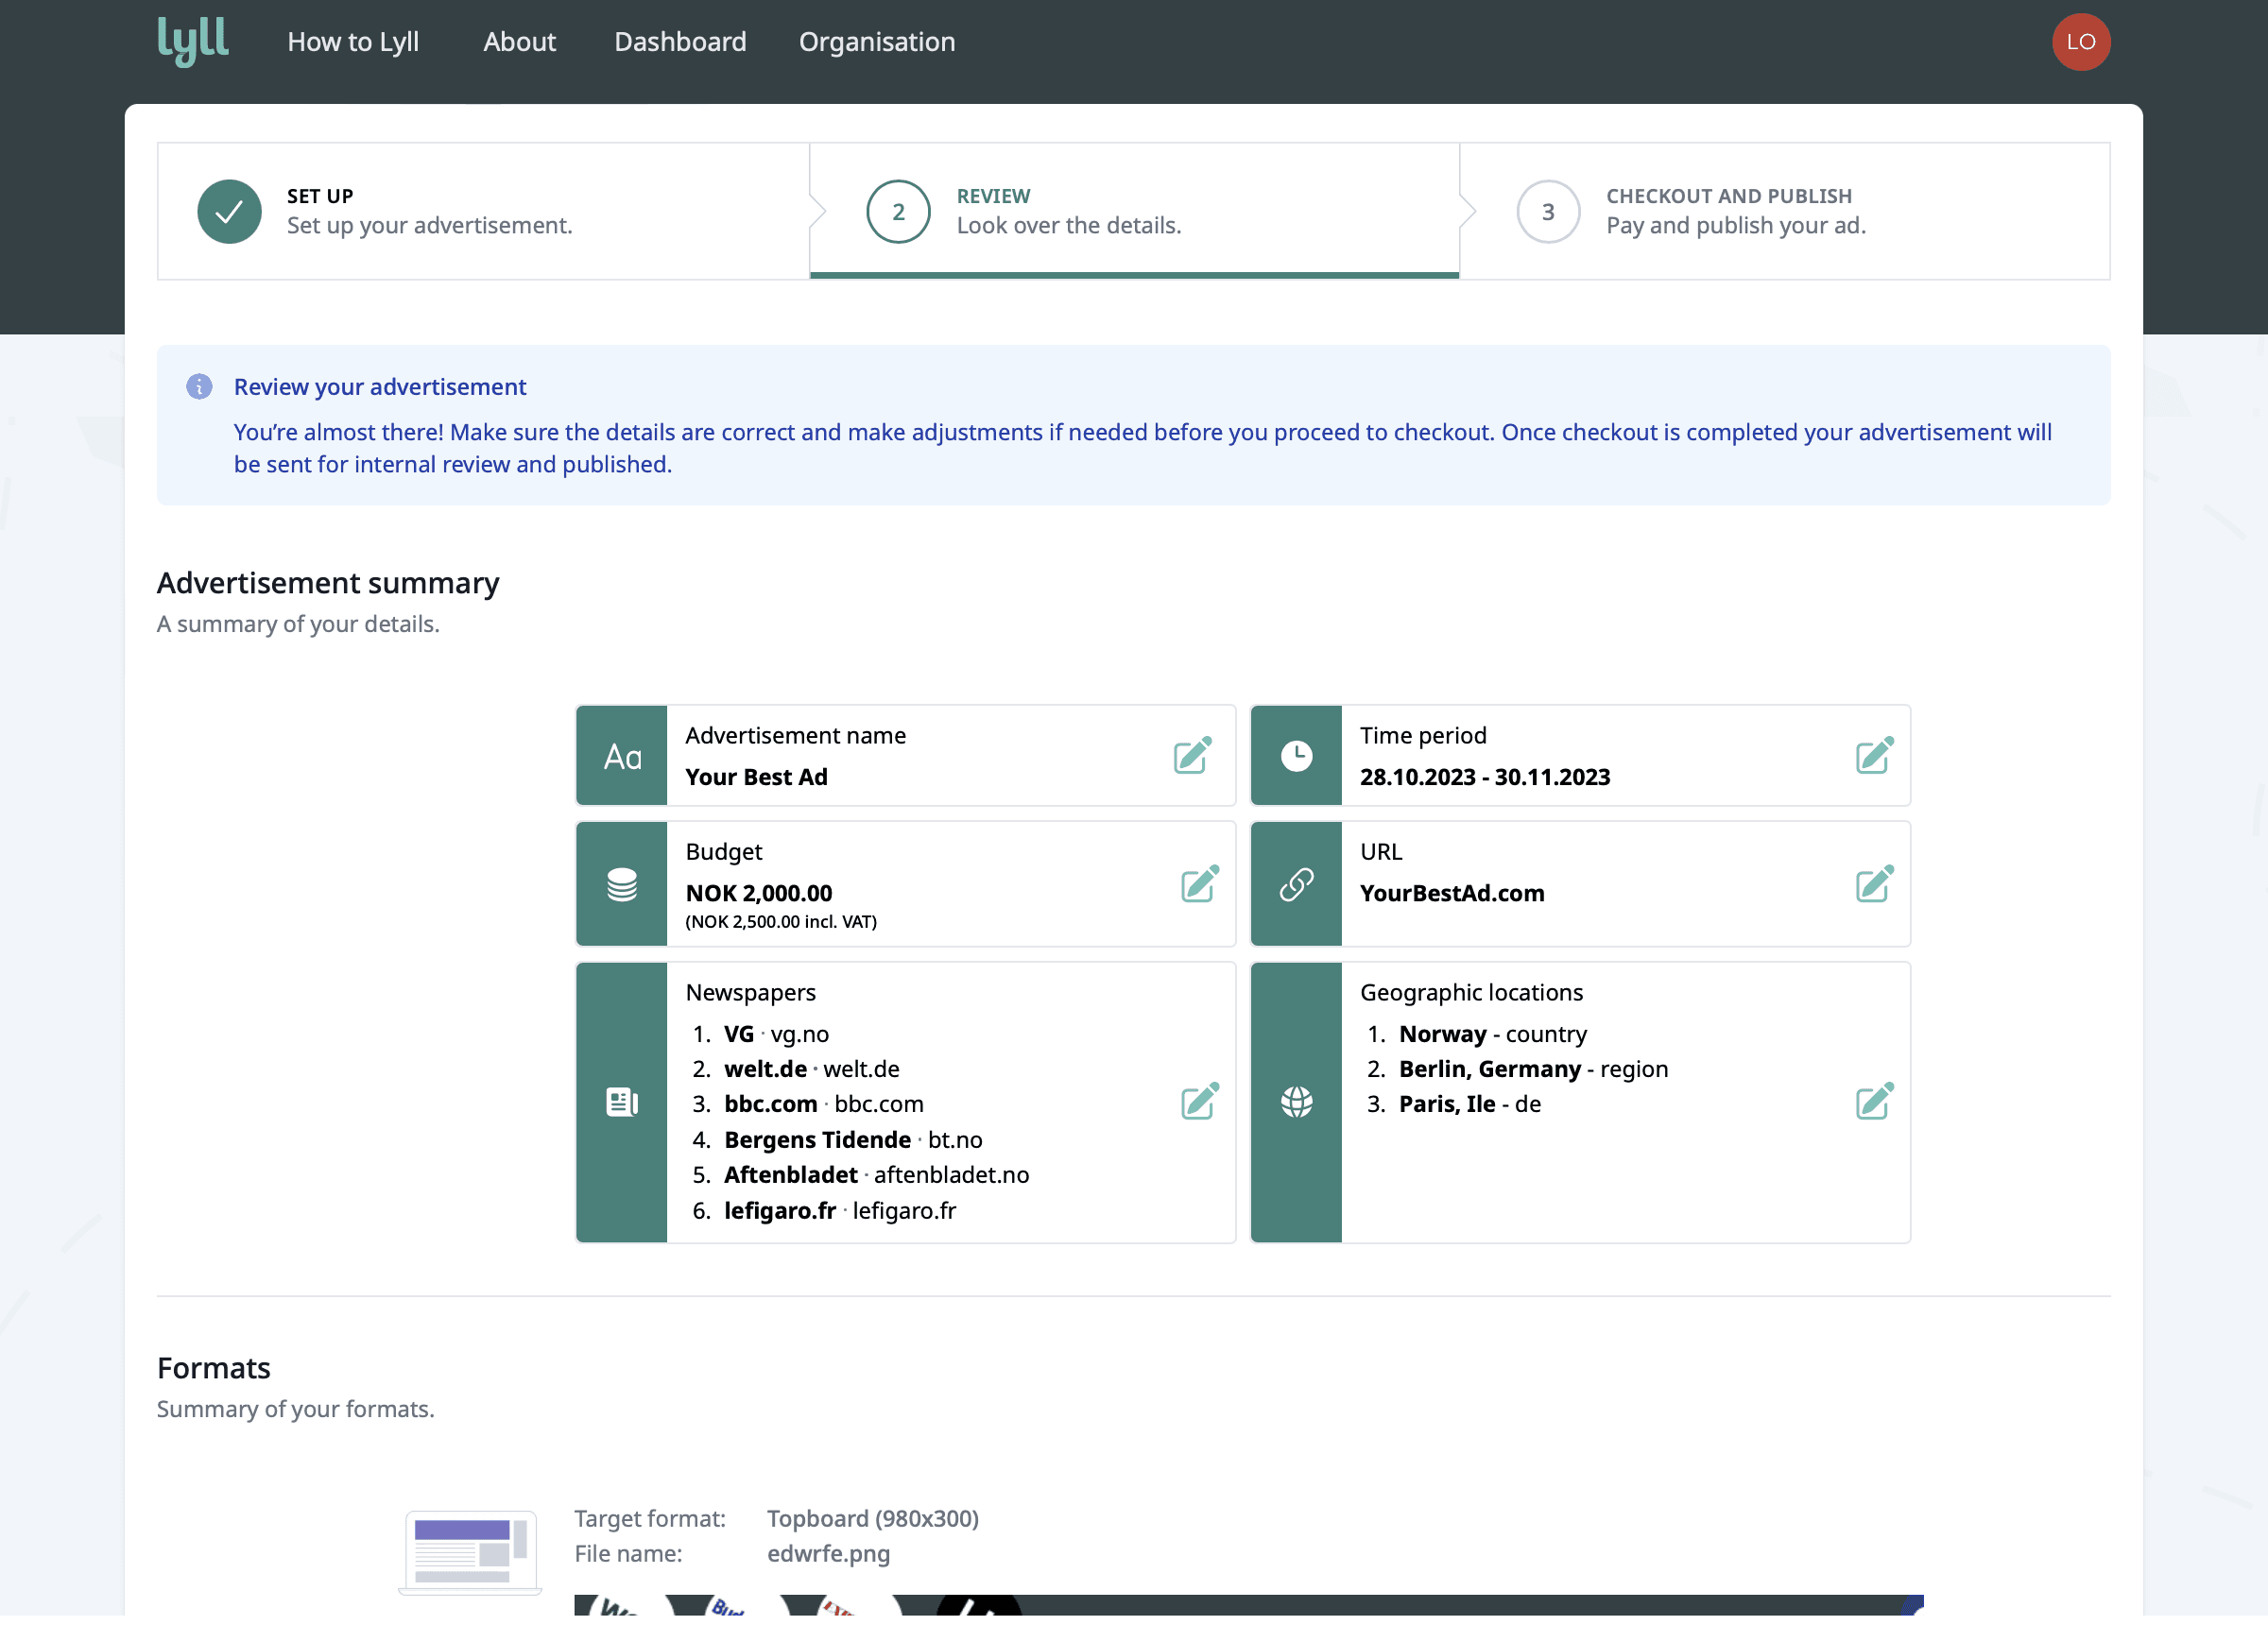Select the Aftenbladet aftenbladet.no entry

[x=876, y=1175]
